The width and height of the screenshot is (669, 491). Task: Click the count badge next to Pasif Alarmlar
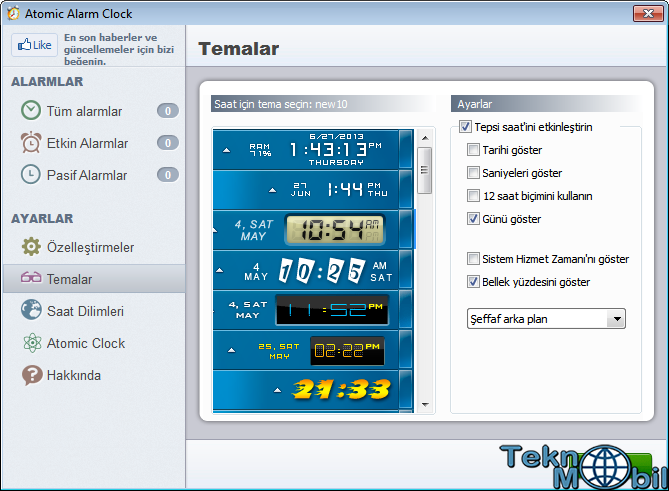point(168,175)
